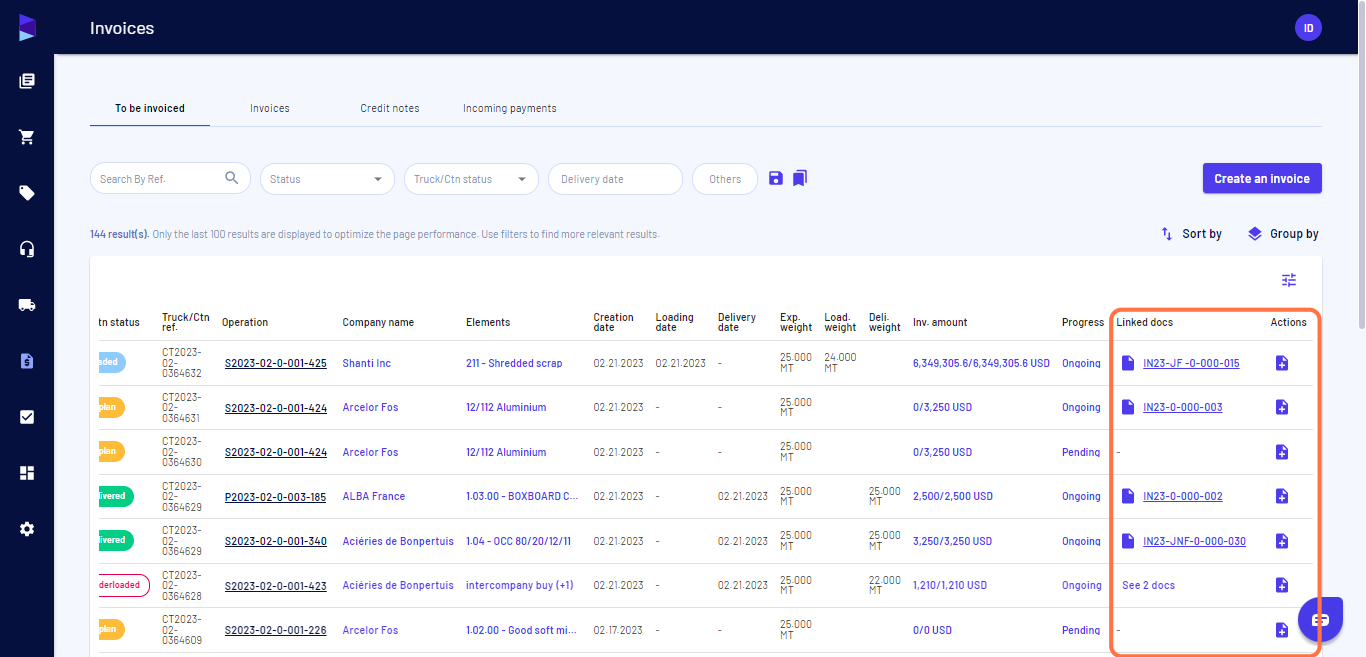Open the chat support bubble
The width and height of the screenshot is (1366, 657).
point(1320,620)
